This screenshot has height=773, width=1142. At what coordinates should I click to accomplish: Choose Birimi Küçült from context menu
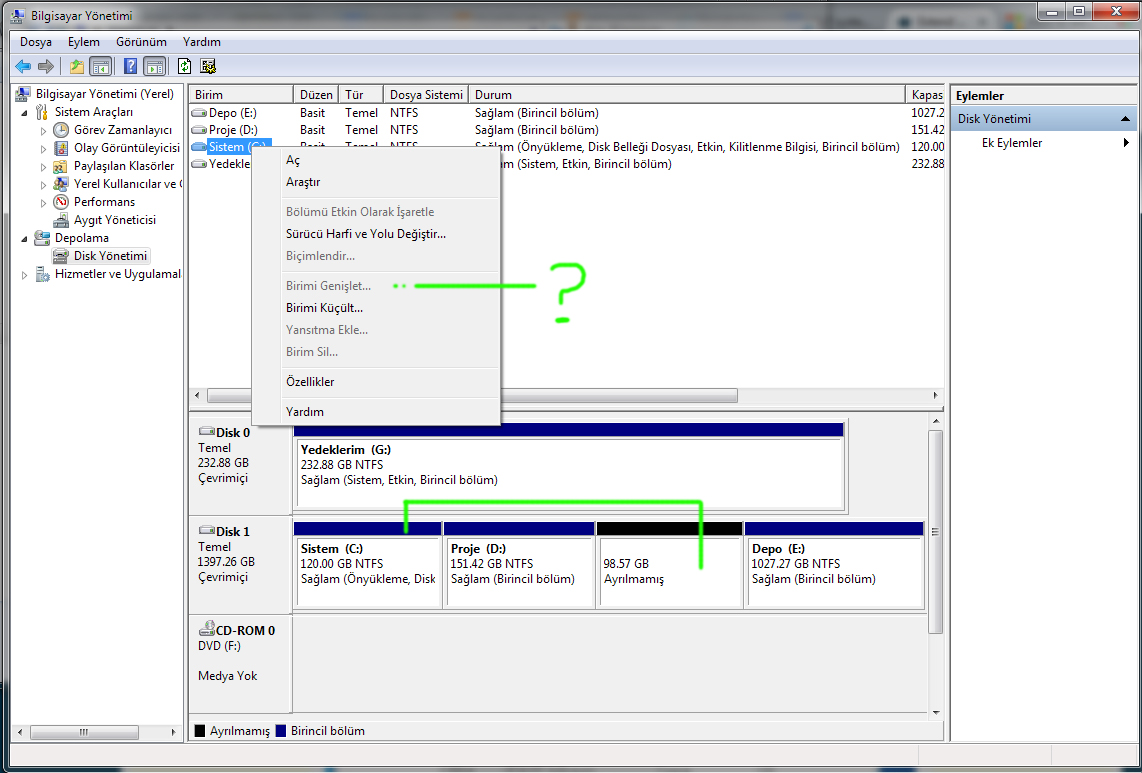point(324,308)
